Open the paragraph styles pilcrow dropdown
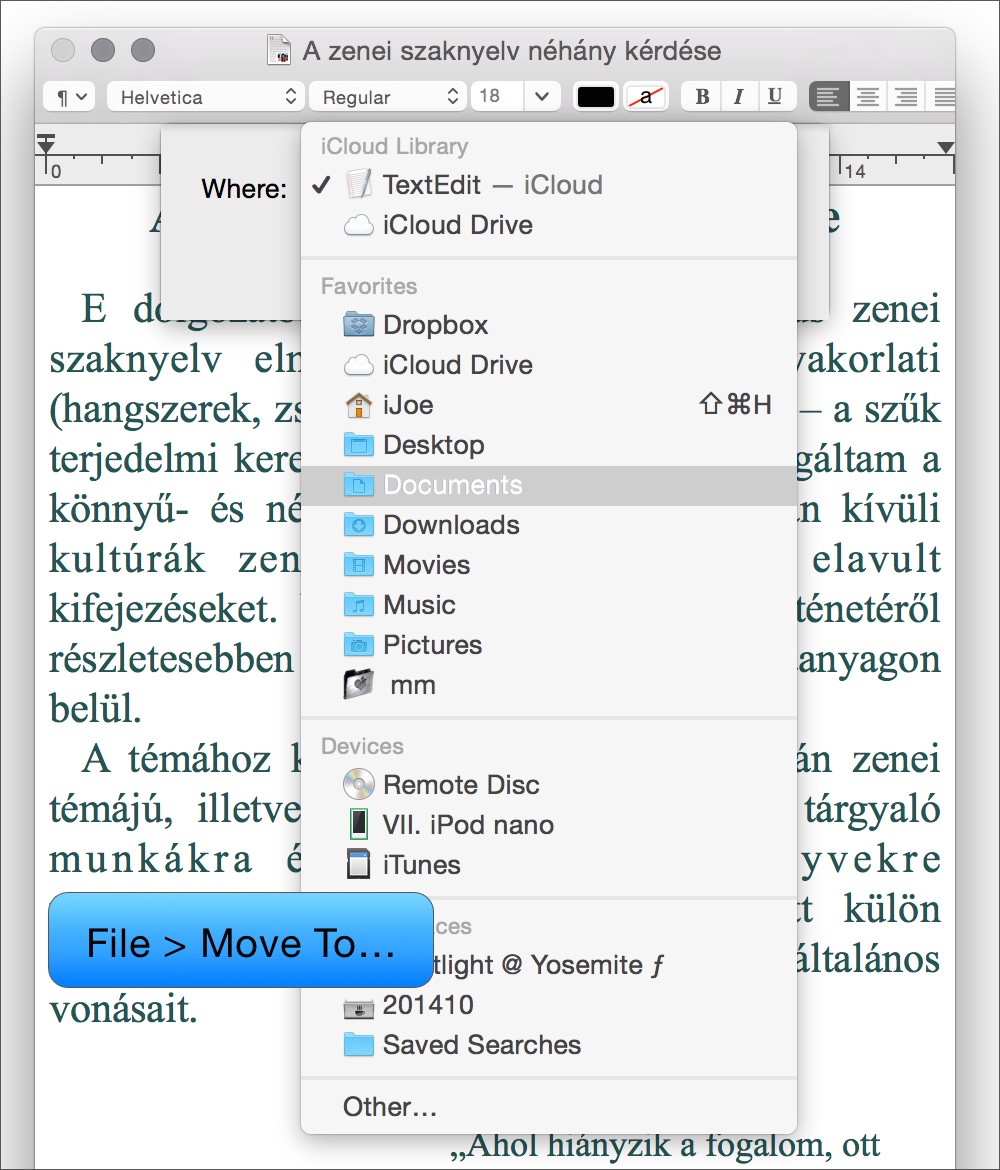This screenshot has height=1170, width=1000. [69, 97]
